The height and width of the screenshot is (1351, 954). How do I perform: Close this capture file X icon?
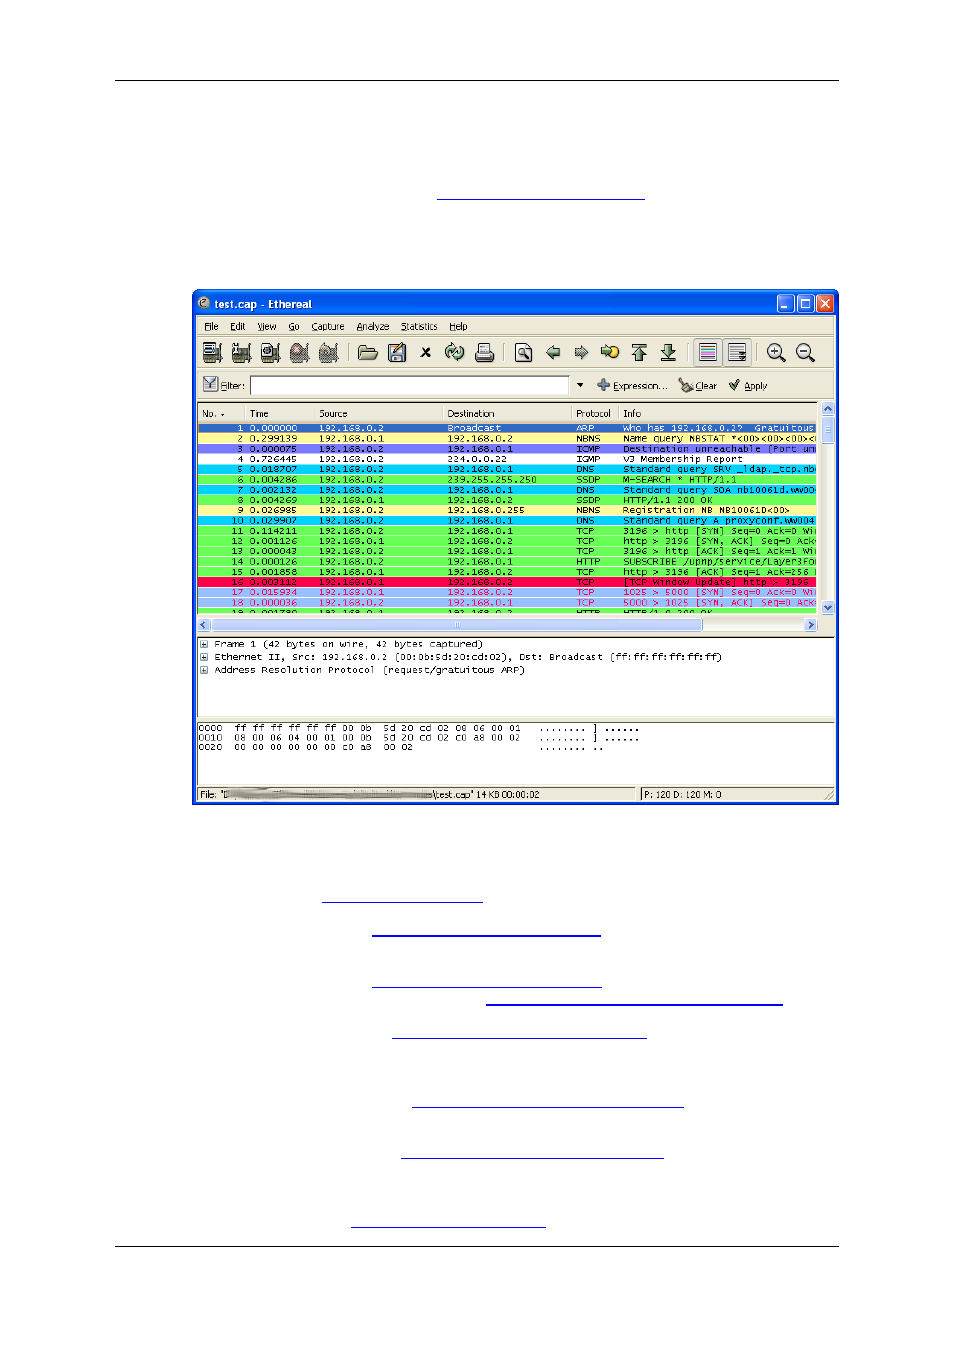click(x=426, y=352)
